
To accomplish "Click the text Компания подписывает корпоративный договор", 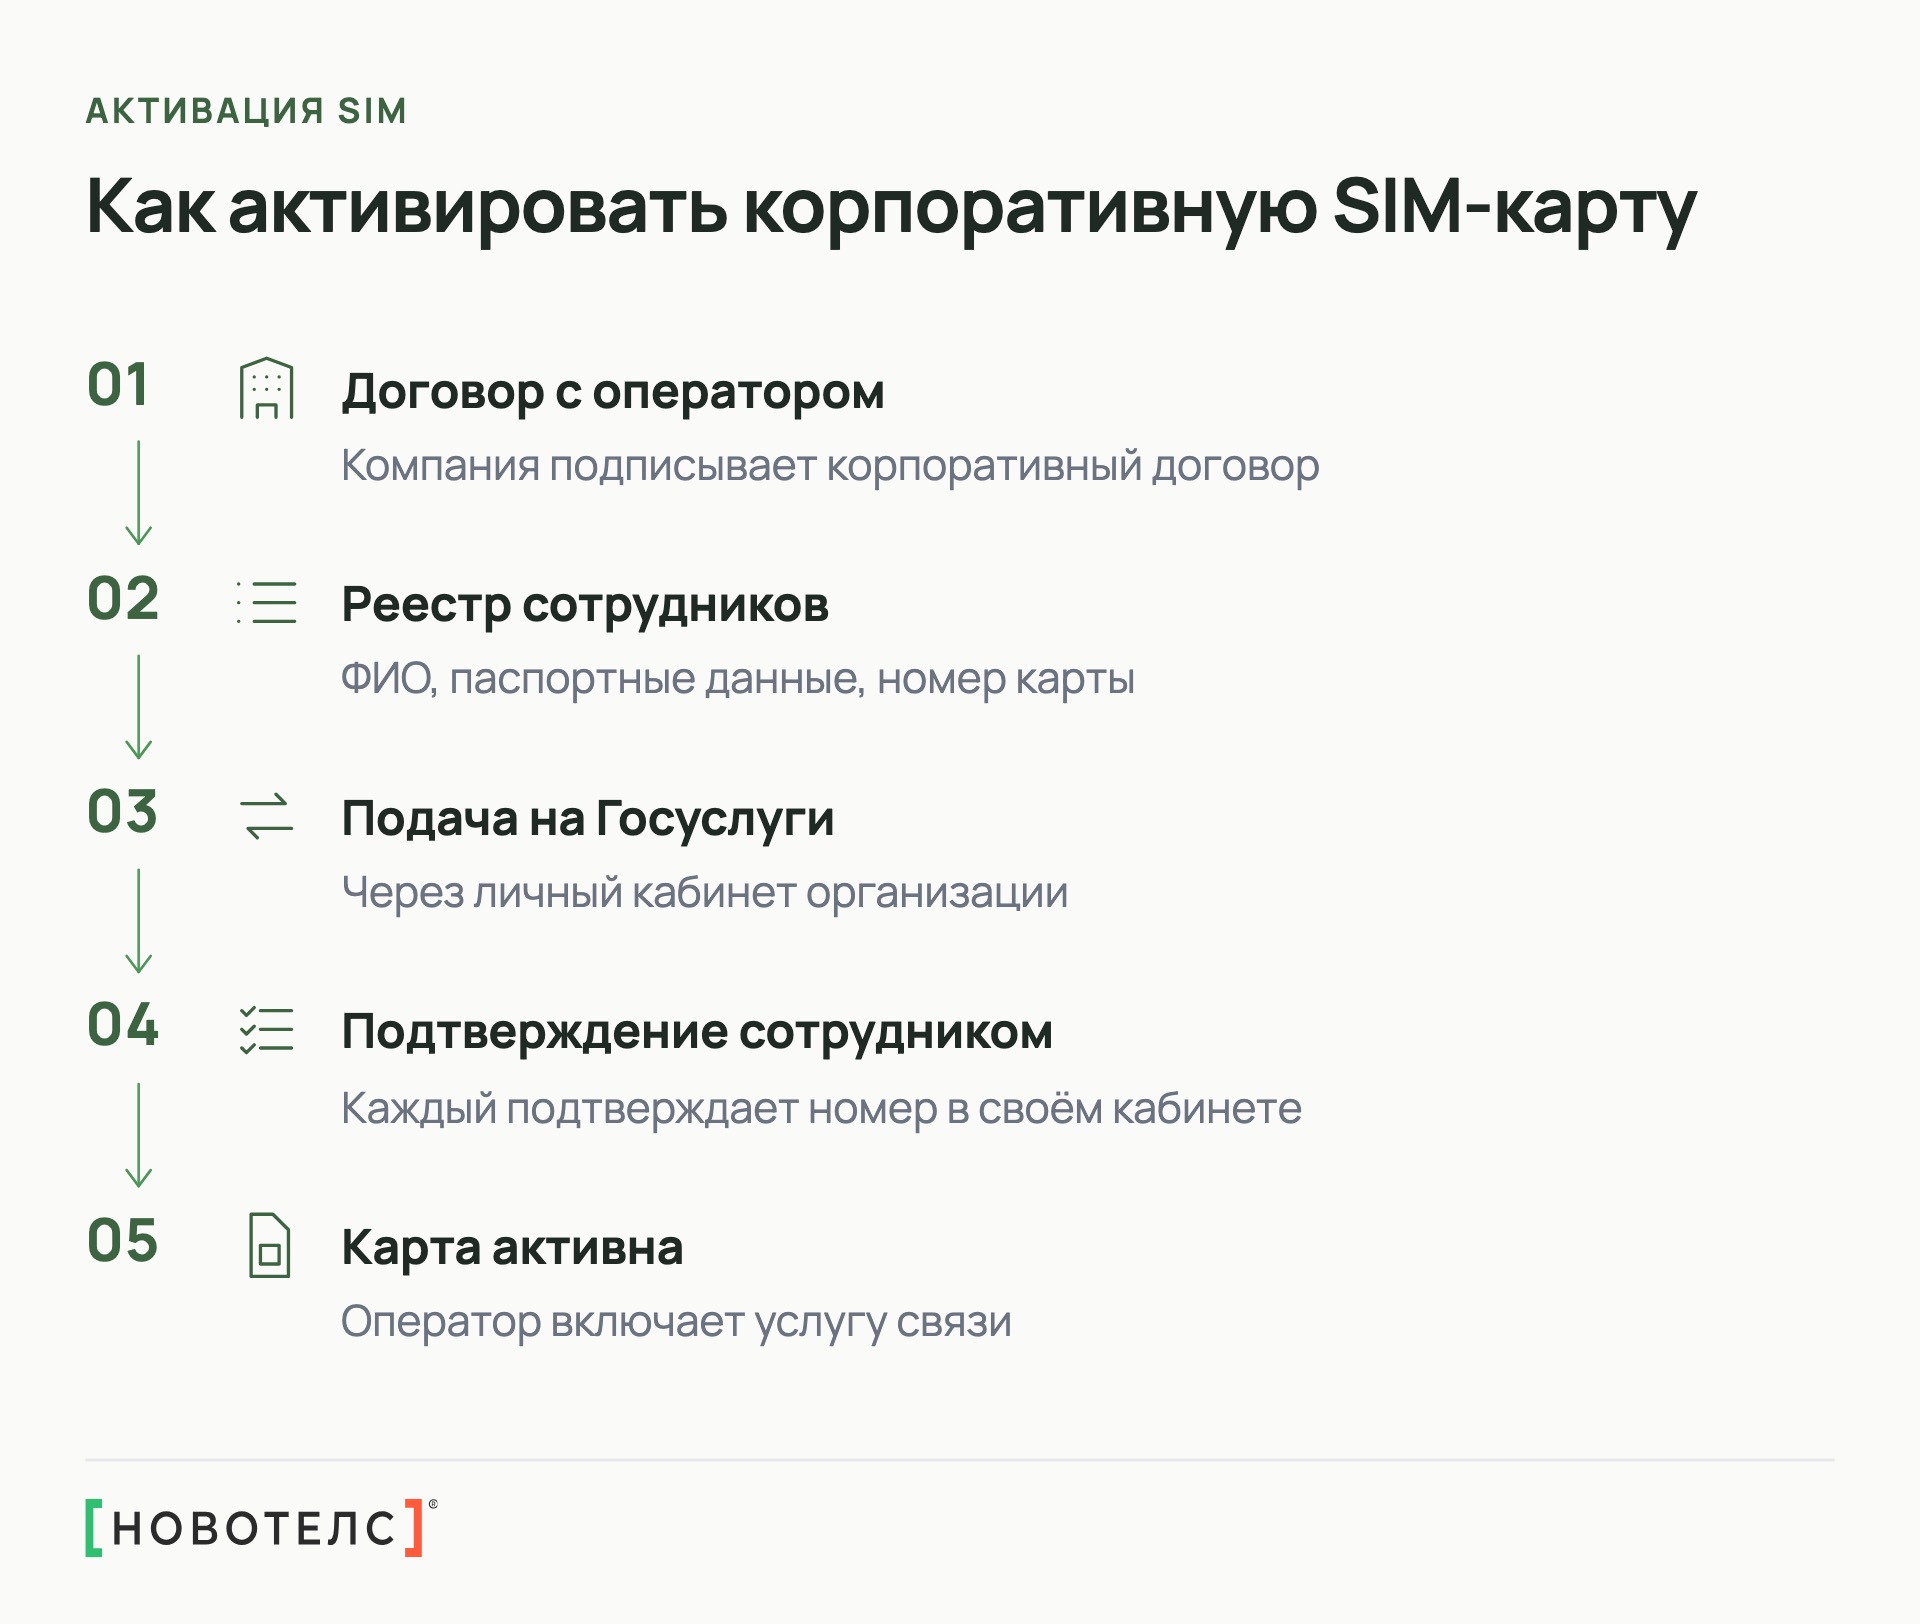I will [830, 467].
